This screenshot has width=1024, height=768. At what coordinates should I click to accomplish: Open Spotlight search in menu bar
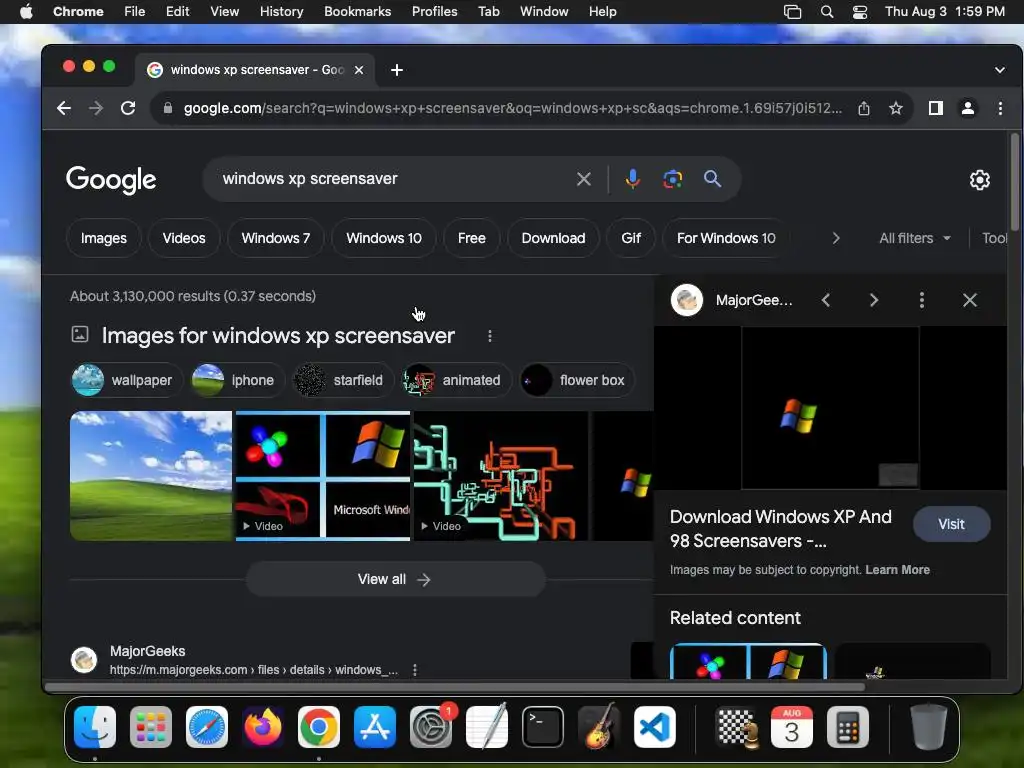tap(827, 12)
